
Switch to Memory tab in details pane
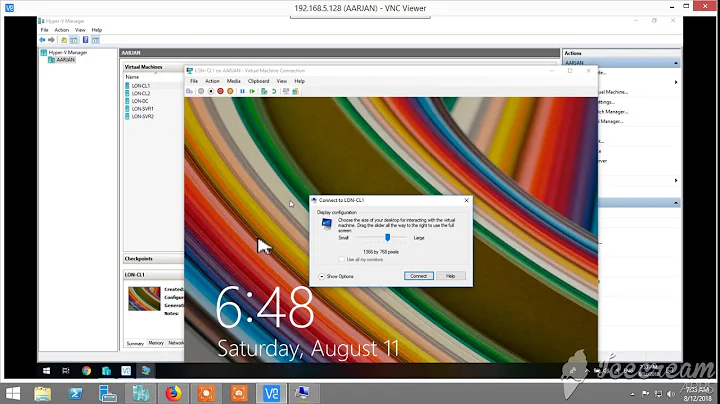tap(156, 343)
